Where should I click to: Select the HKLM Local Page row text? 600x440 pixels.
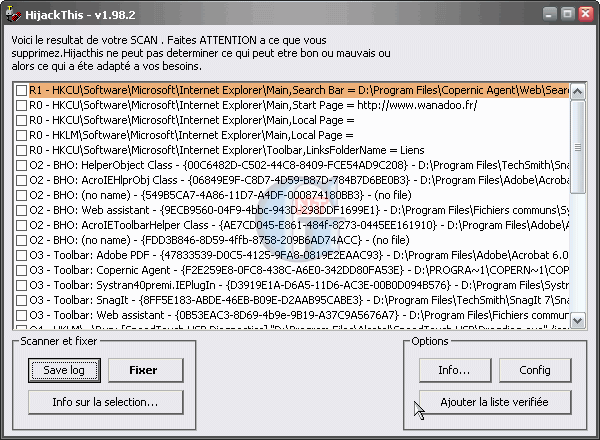click(x=191, y=135)
